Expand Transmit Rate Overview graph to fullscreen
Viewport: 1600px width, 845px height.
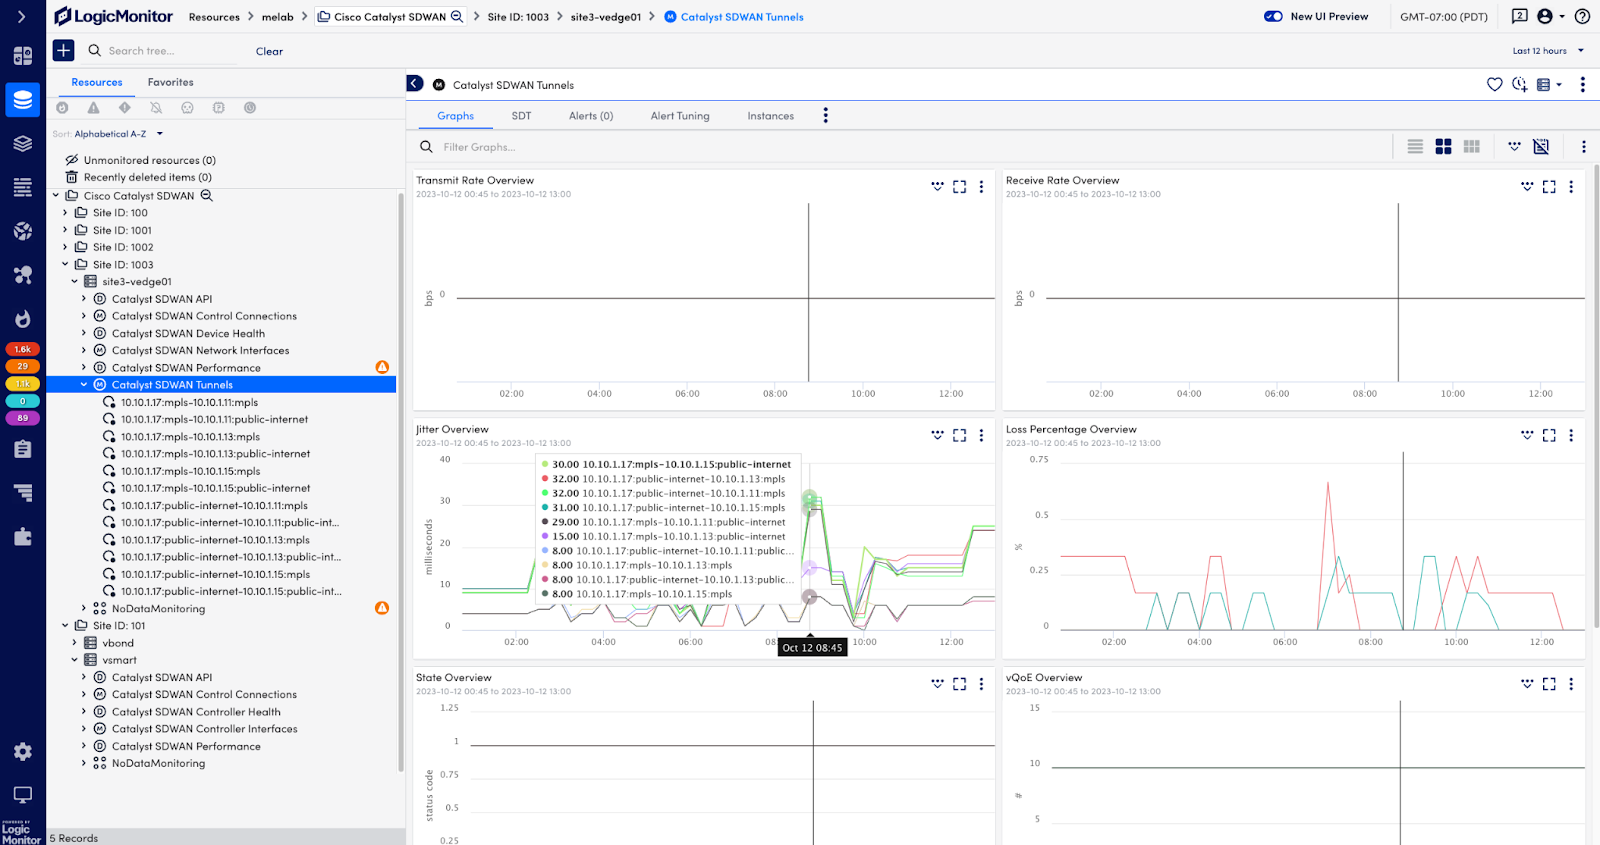click(x=959, y=187)
